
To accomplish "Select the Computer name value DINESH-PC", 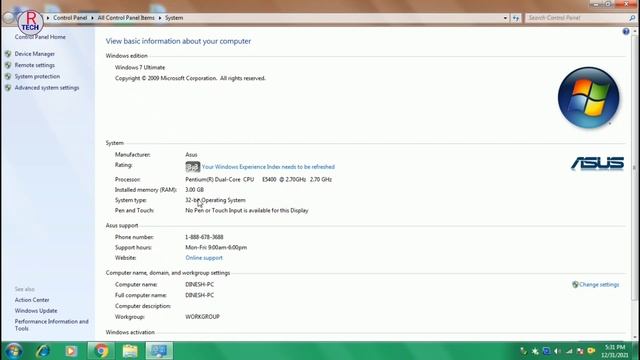I will [199, 284].
